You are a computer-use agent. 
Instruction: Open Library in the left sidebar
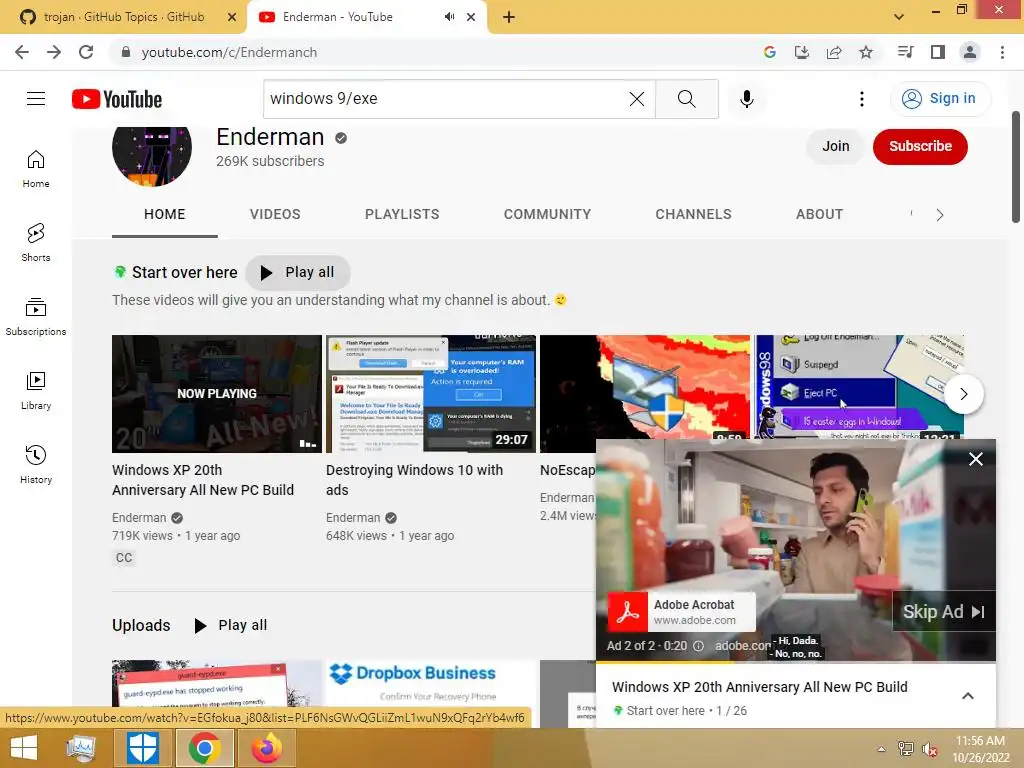(36, 391)
